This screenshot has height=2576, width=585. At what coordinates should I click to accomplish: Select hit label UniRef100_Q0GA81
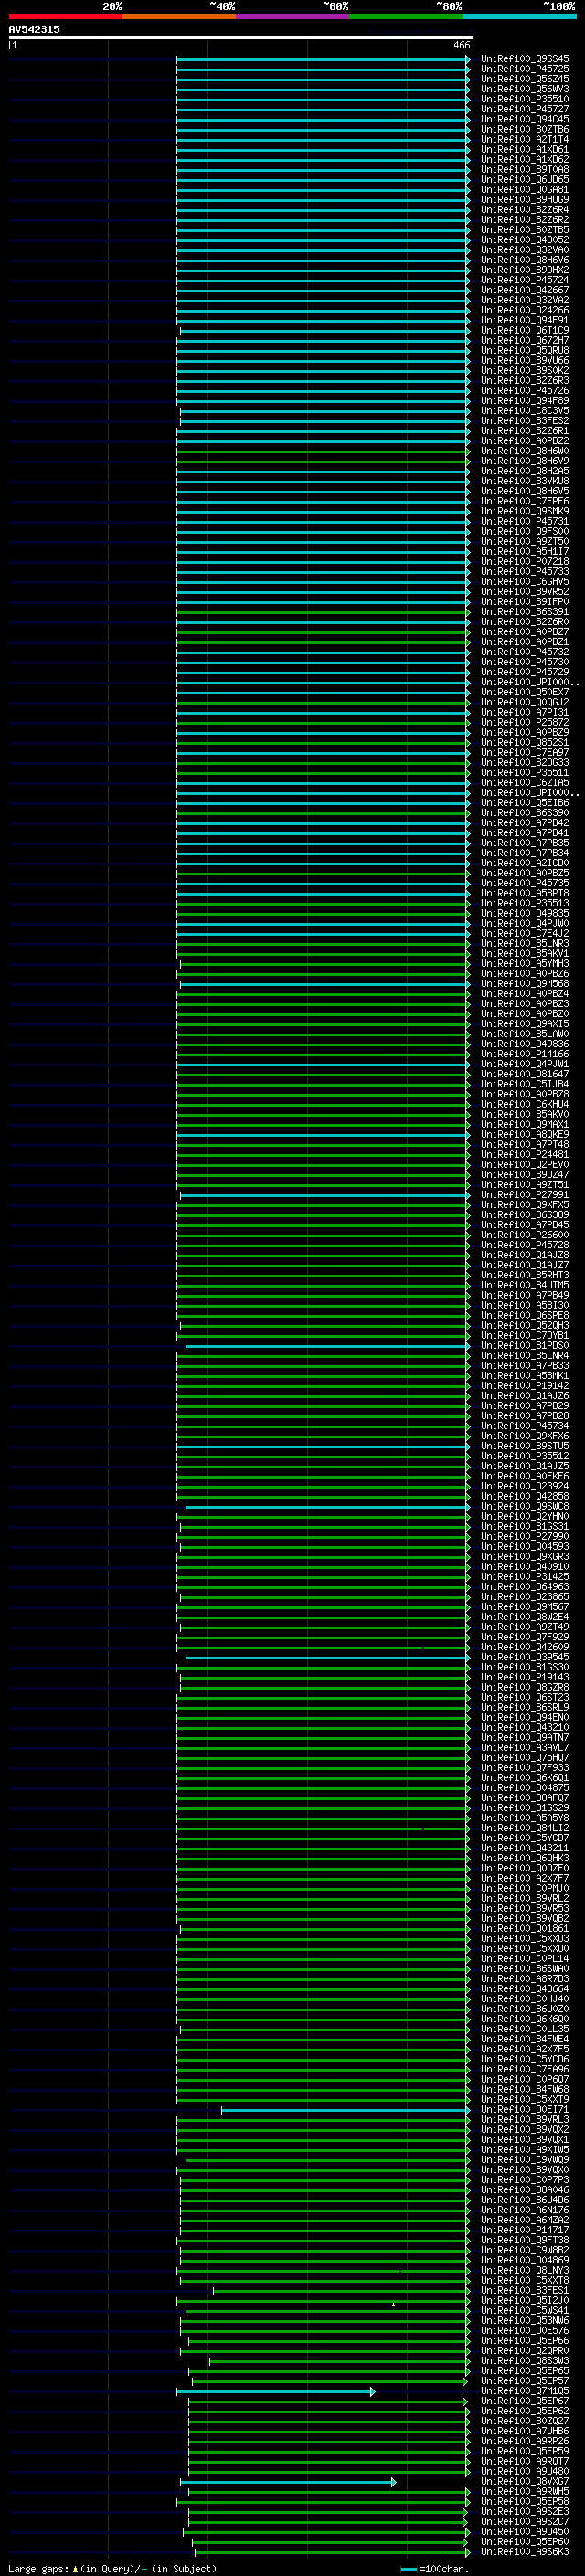pos(525,190)
